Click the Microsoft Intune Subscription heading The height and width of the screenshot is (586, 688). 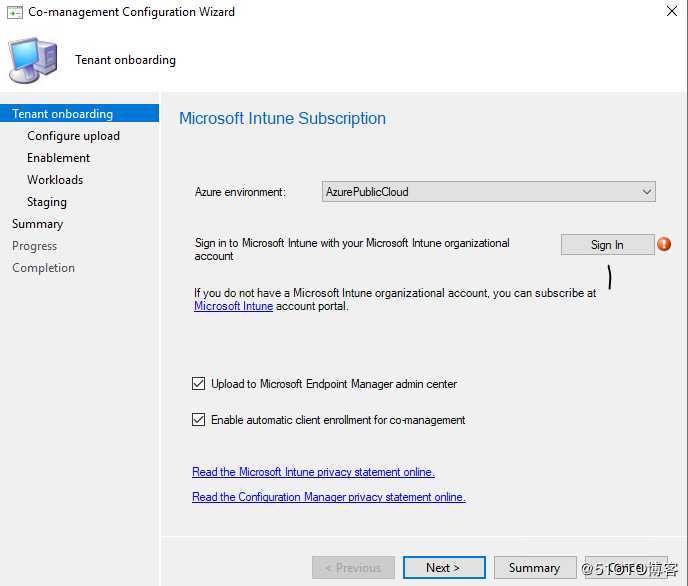tap(283, 118)
